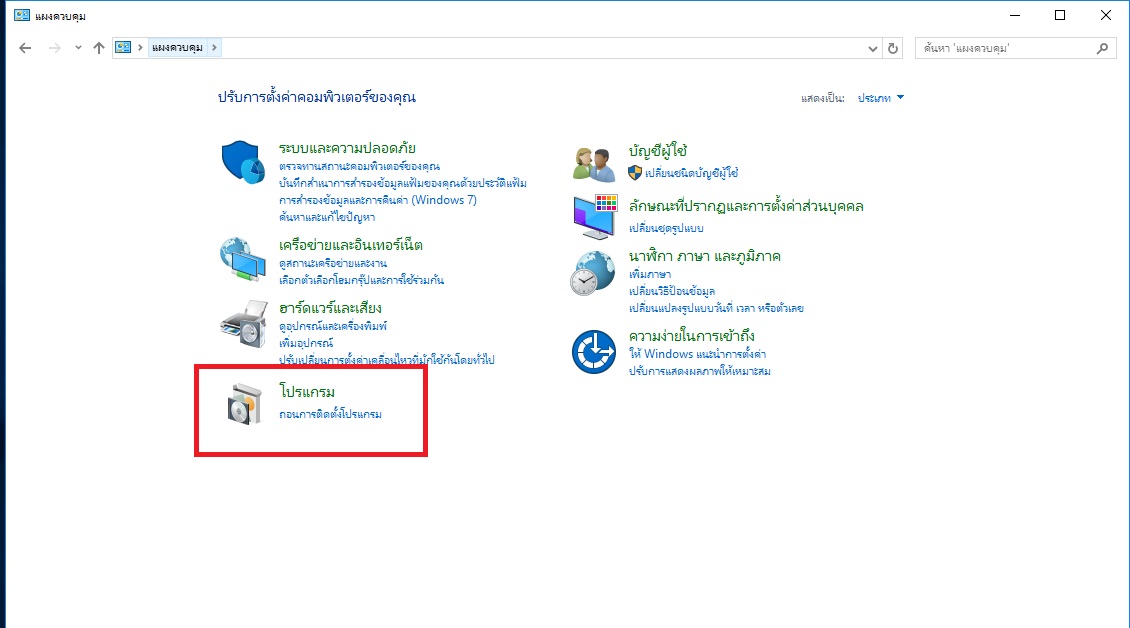
Task: Click the search magnifier icon
Action: click(1102, 47)
